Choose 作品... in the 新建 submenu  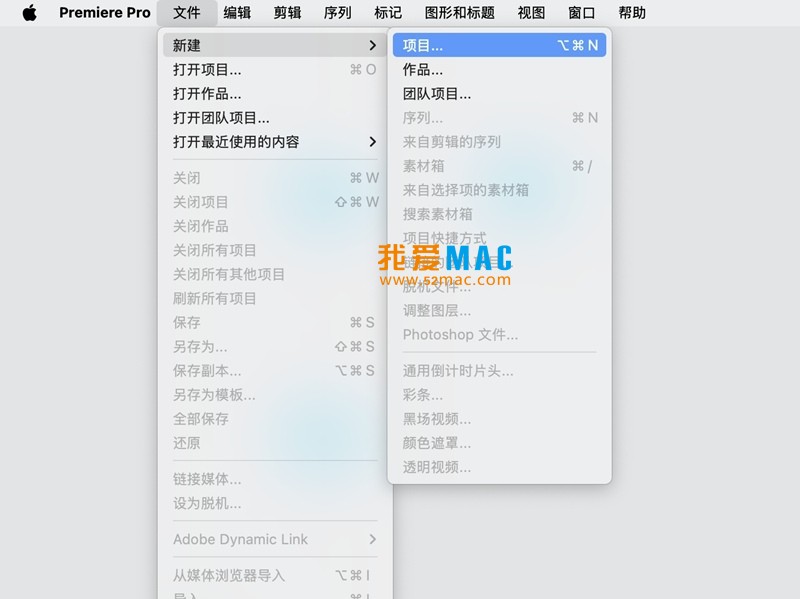coord(499,69)
